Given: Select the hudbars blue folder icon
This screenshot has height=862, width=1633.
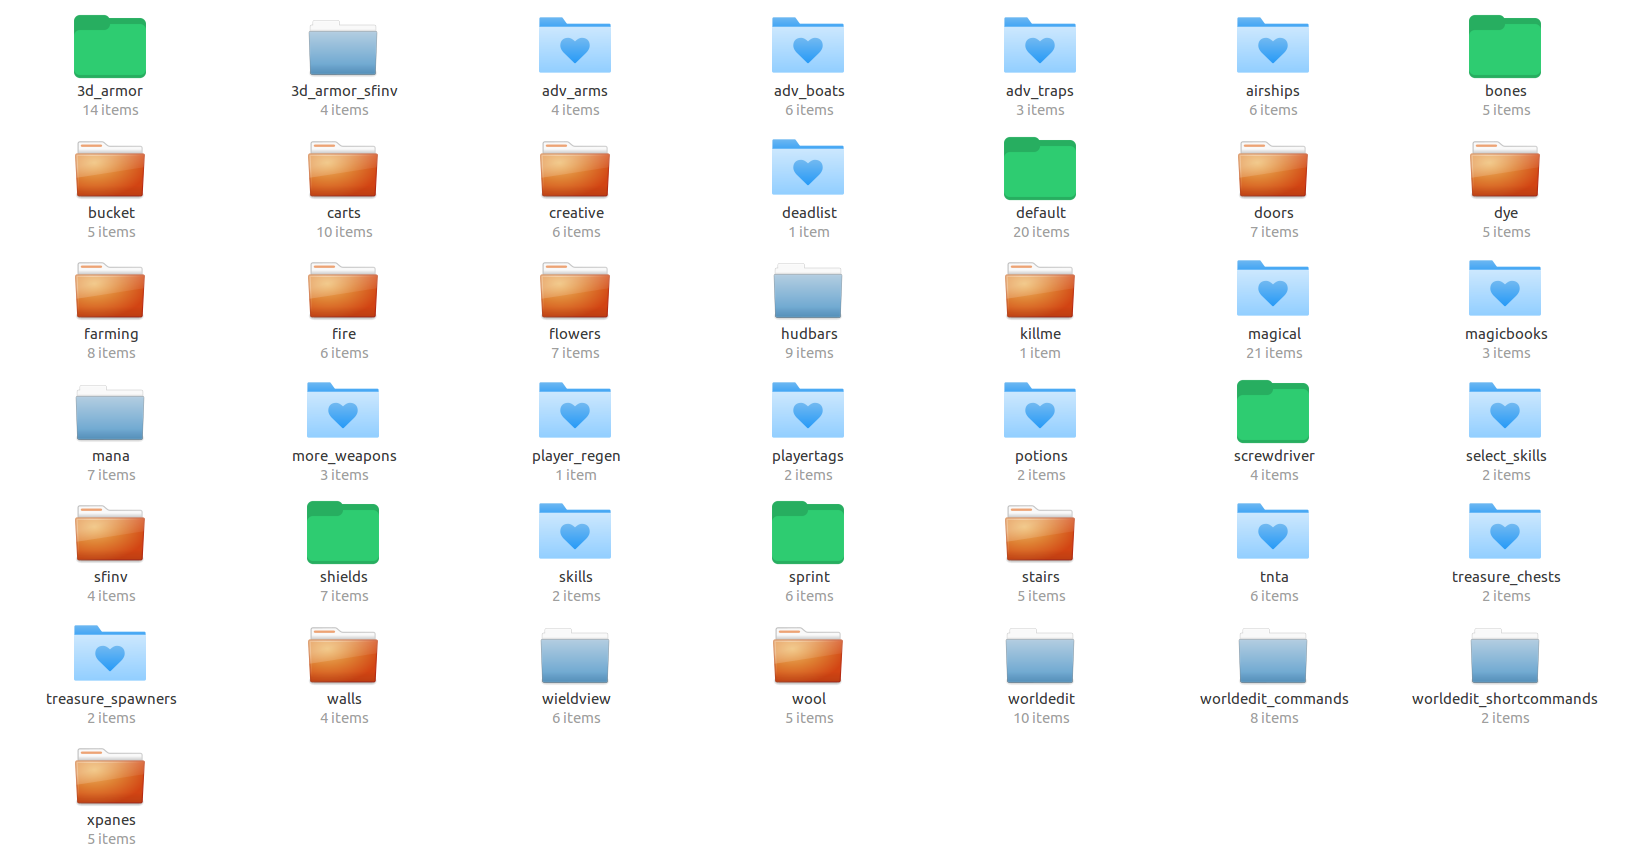Looking at the screenshot, I should click(808, 290).
